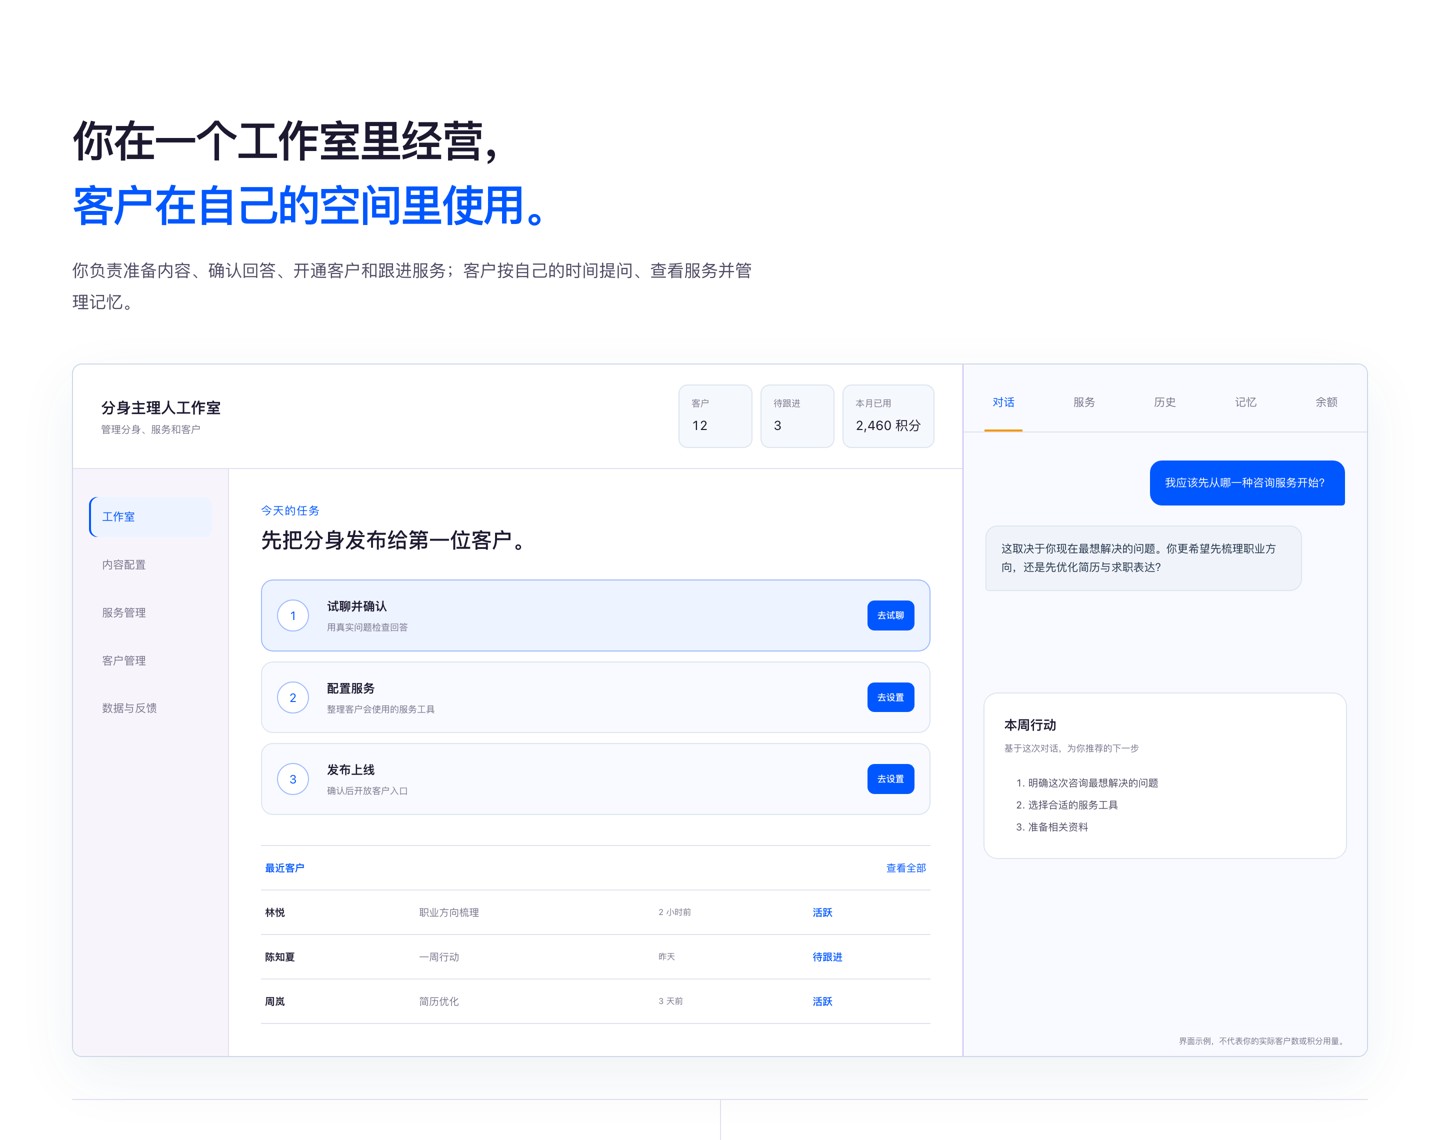The height and width of the screenshot is (1140, 1440).
Task: Click the 去试聊 button
Action: 890,615
